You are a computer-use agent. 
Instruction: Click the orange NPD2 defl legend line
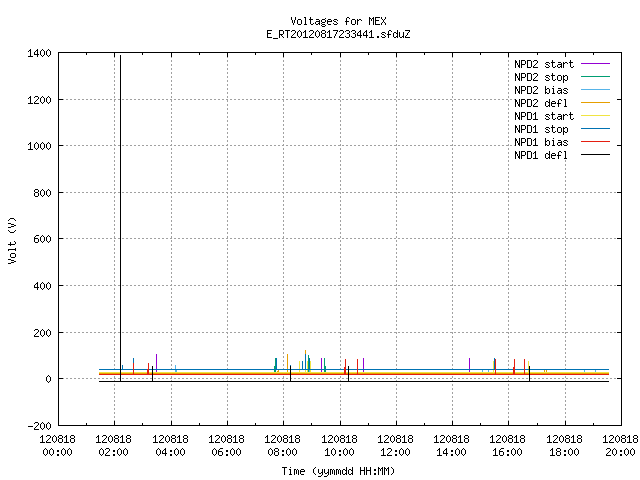click(595, 103)
